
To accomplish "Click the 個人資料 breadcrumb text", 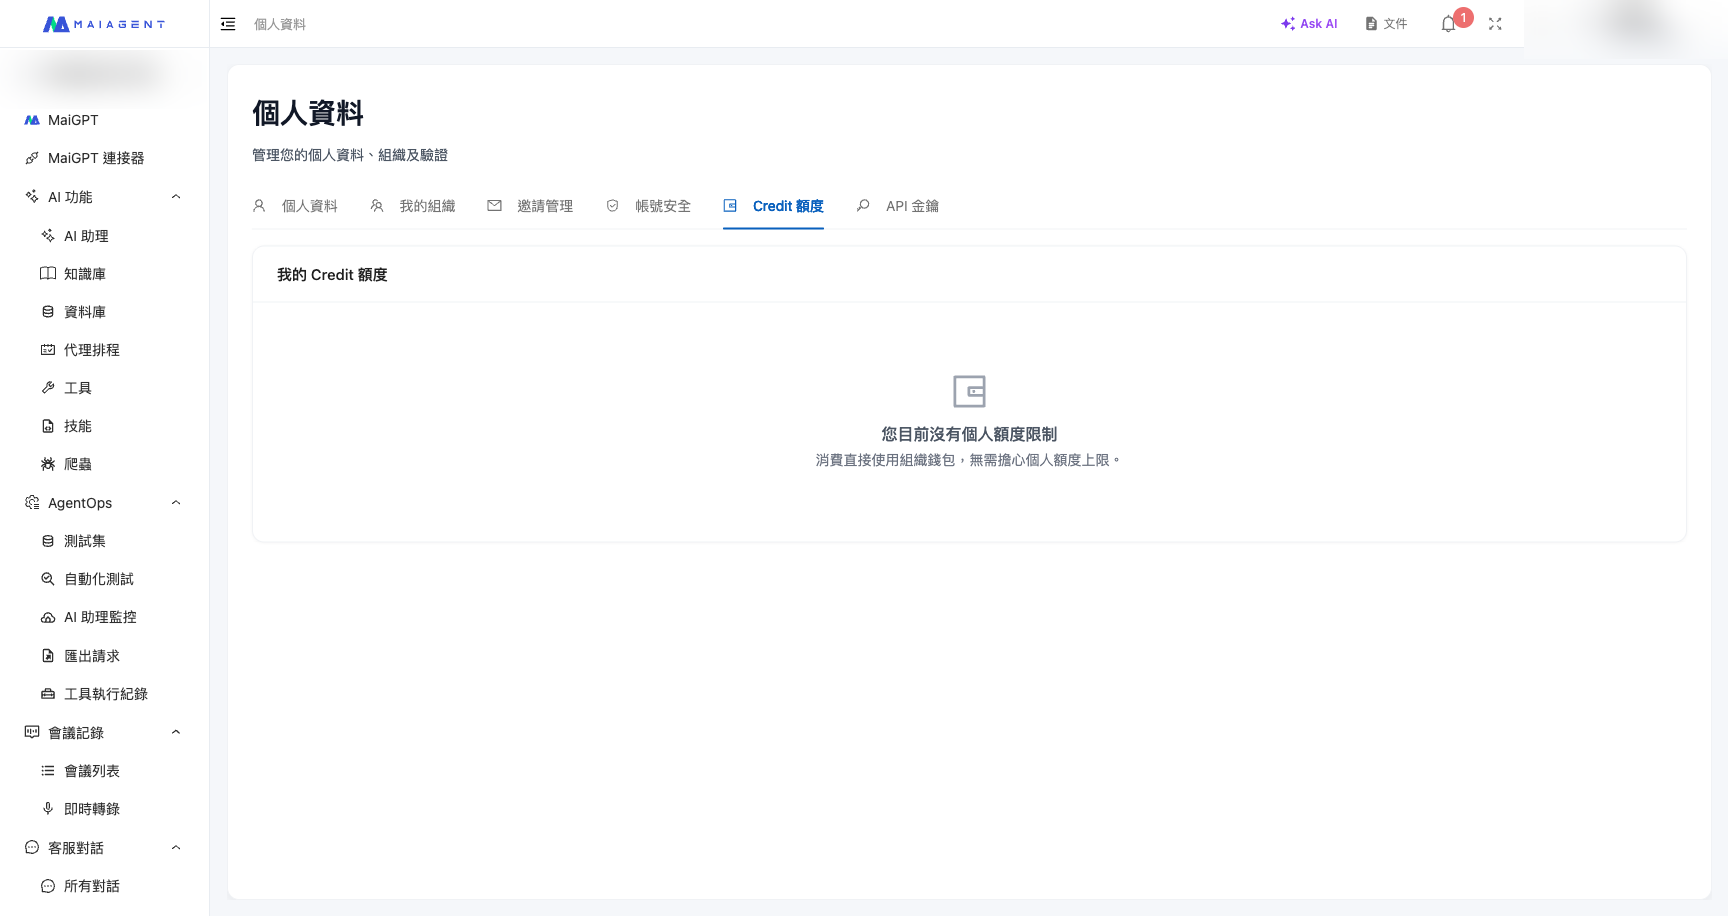I will coord(280,24).
